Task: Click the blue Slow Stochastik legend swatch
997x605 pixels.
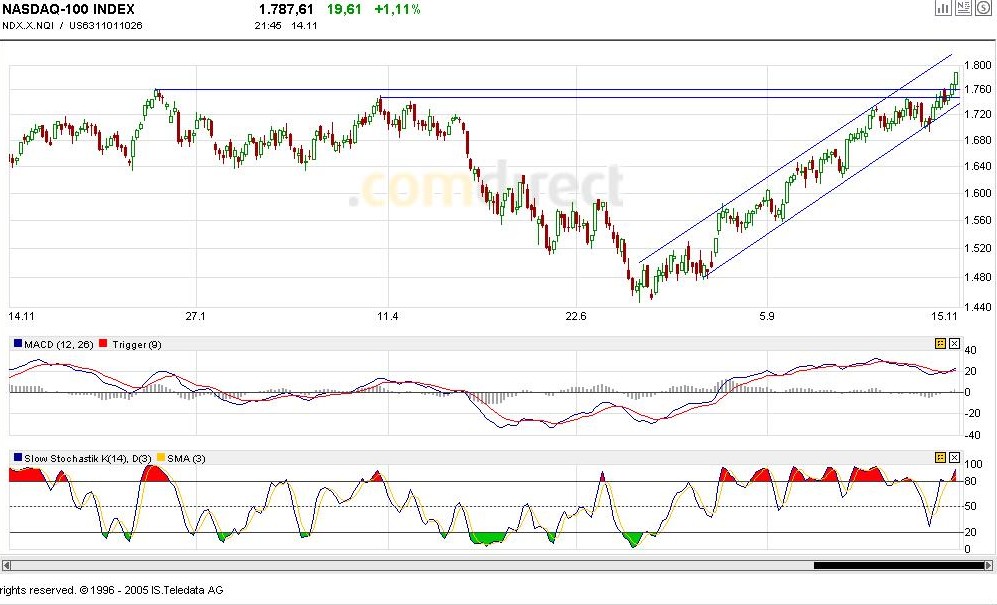Action: 18,457
